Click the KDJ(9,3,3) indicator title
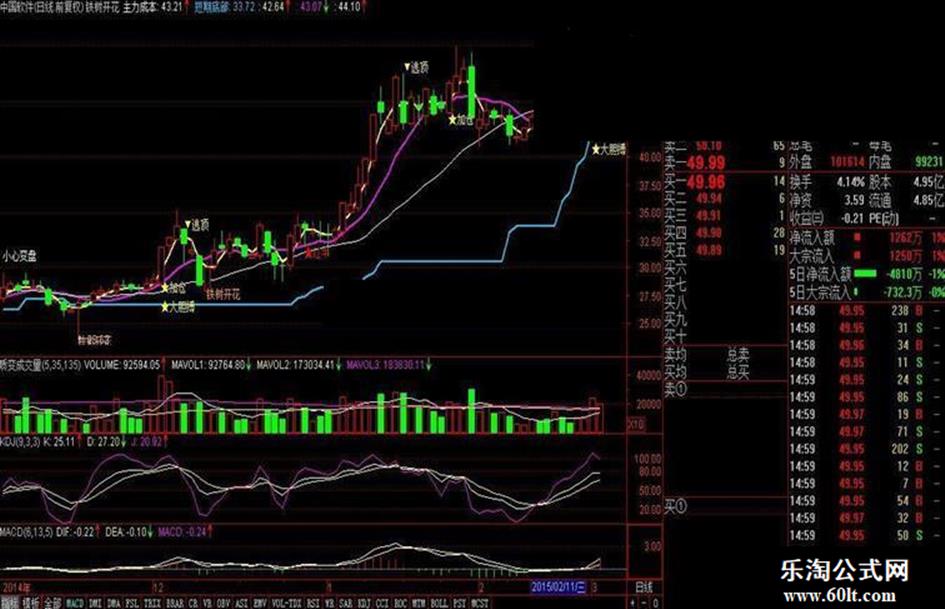 (20, 442)
